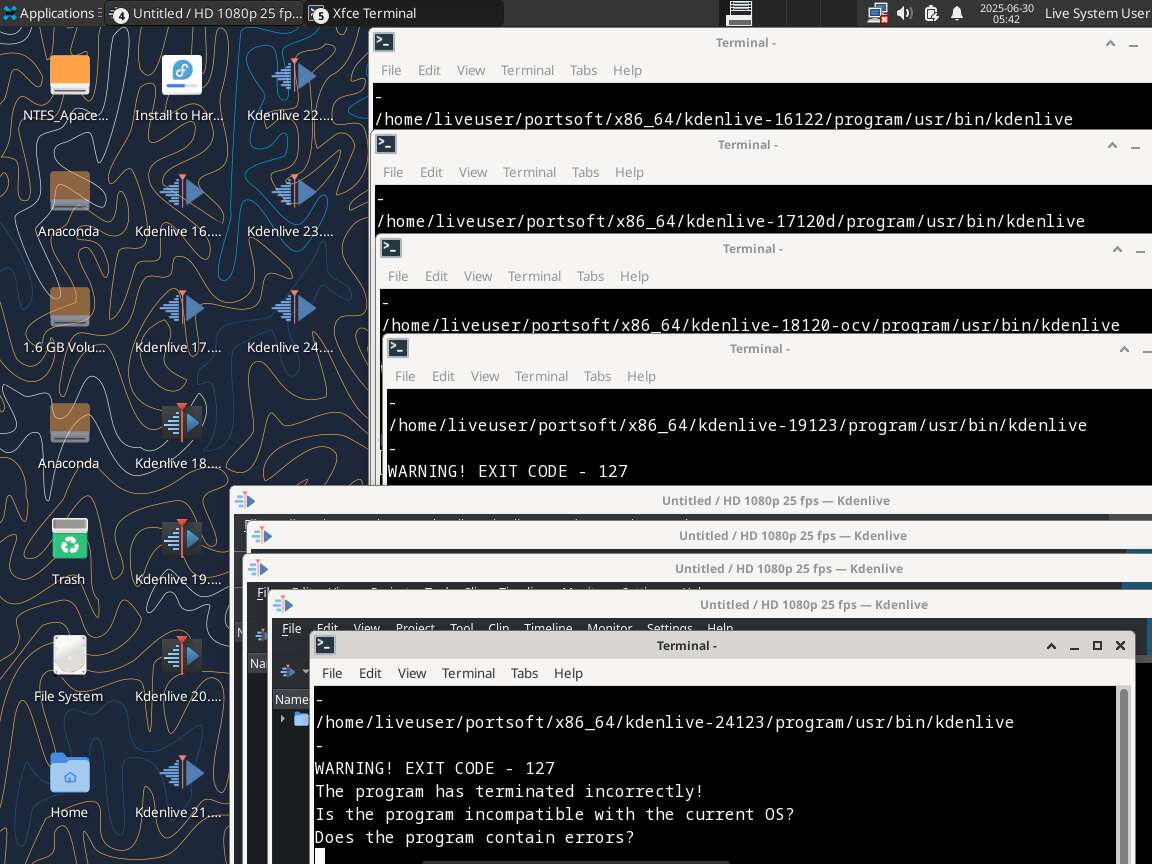Open Tabs menu in kdenlive-24123 terminal
The height and width of the screenshot is (864, 1152).
[x=525, y=673]
